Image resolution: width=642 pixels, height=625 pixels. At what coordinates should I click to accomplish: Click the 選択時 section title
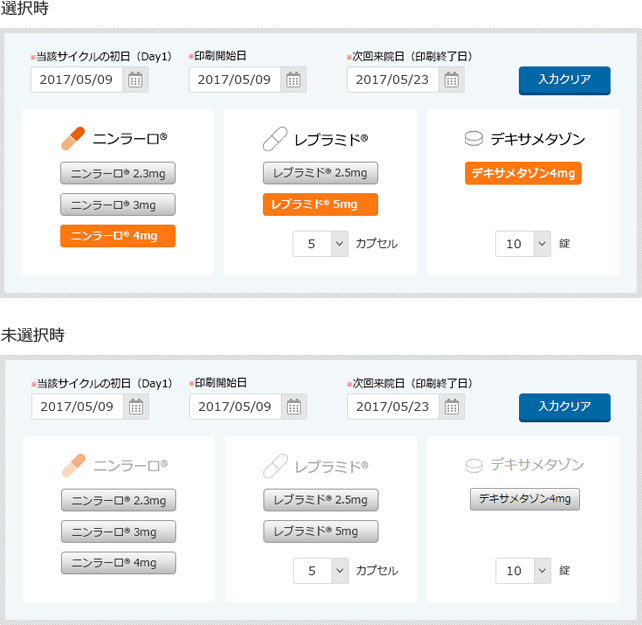(x=25, y=8)
